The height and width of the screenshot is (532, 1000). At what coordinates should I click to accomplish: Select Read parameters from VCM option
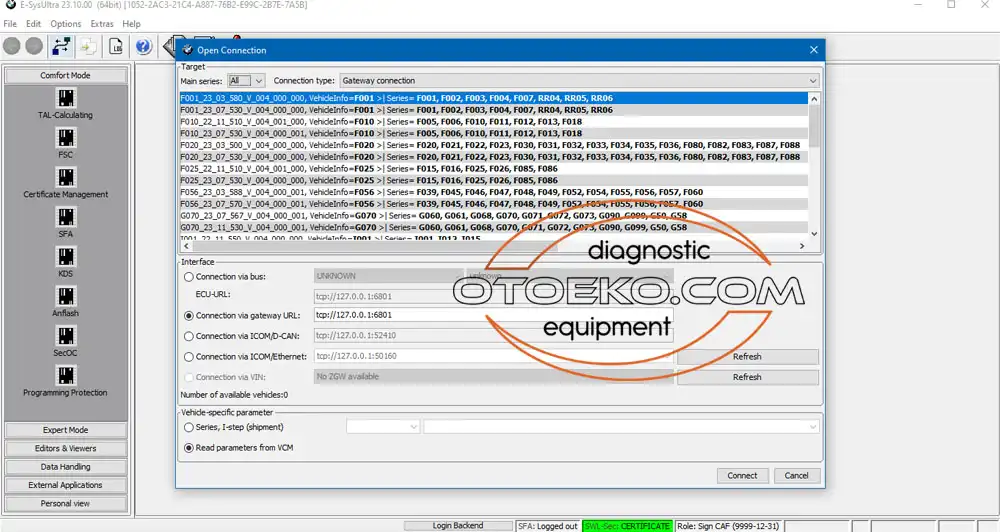[189, 448]
